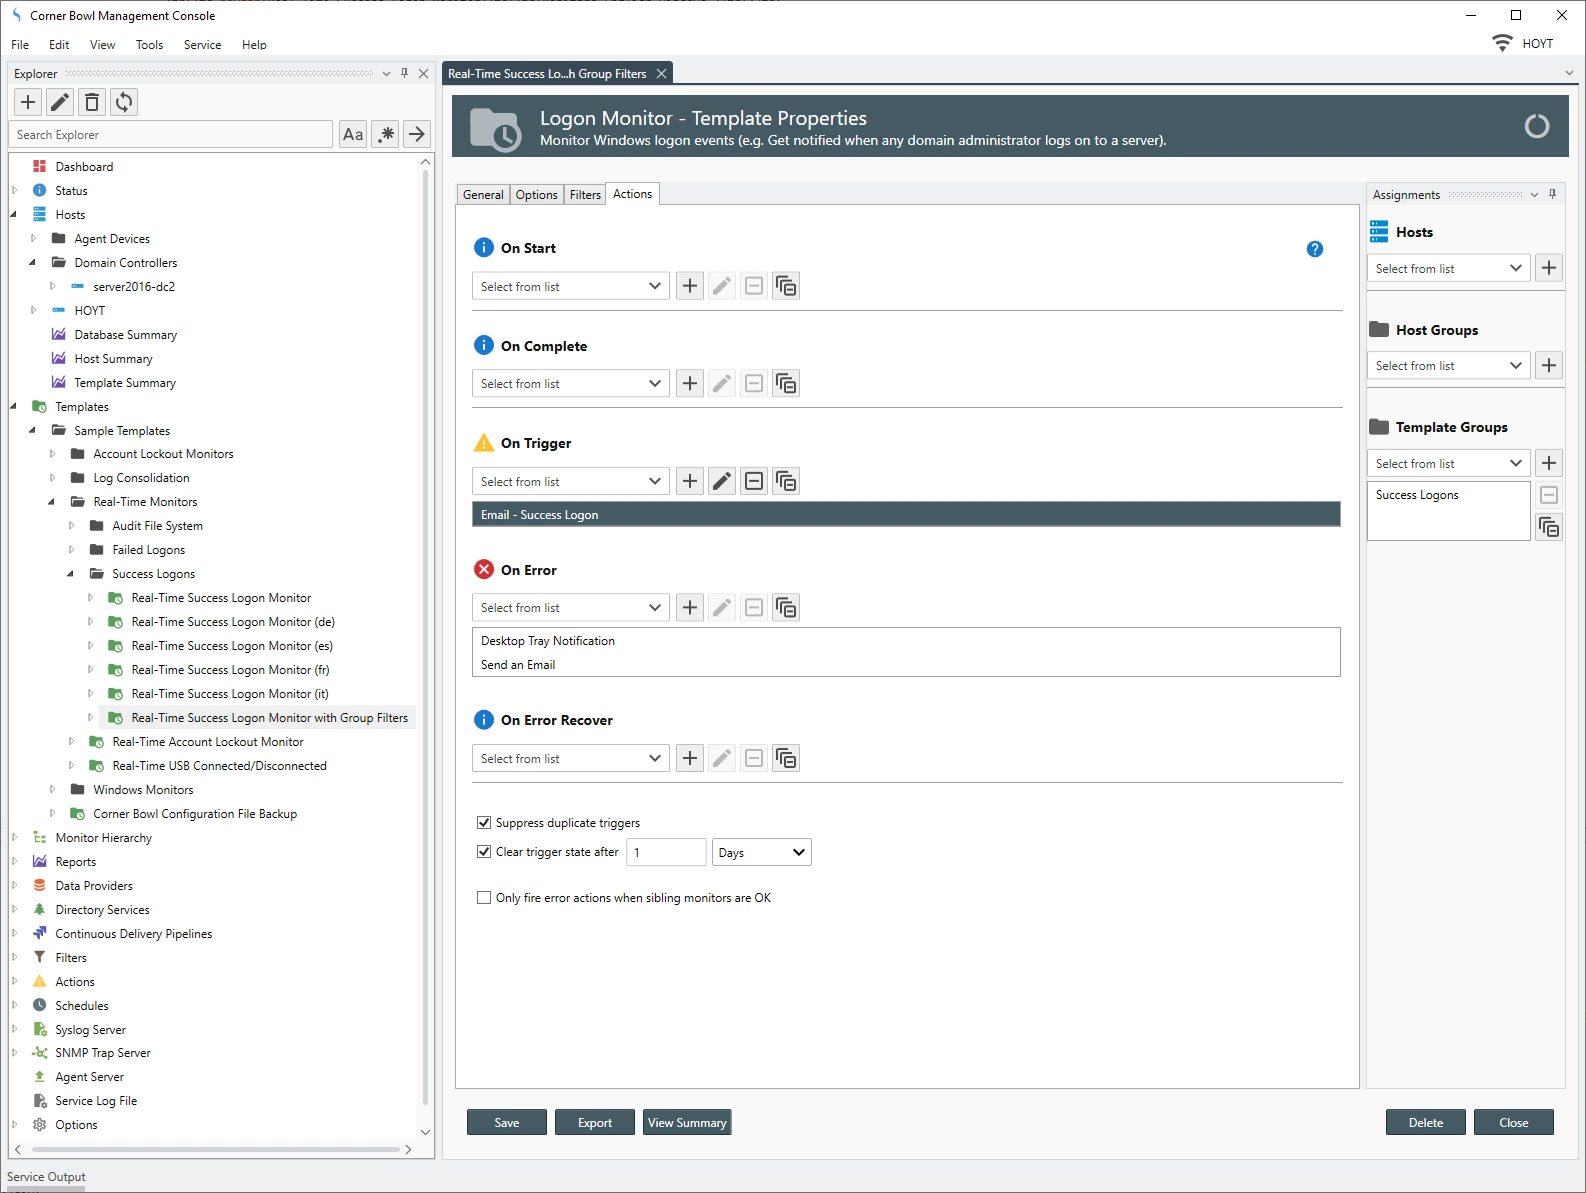Click the Search Explorer input field

(x=171, y=135)
